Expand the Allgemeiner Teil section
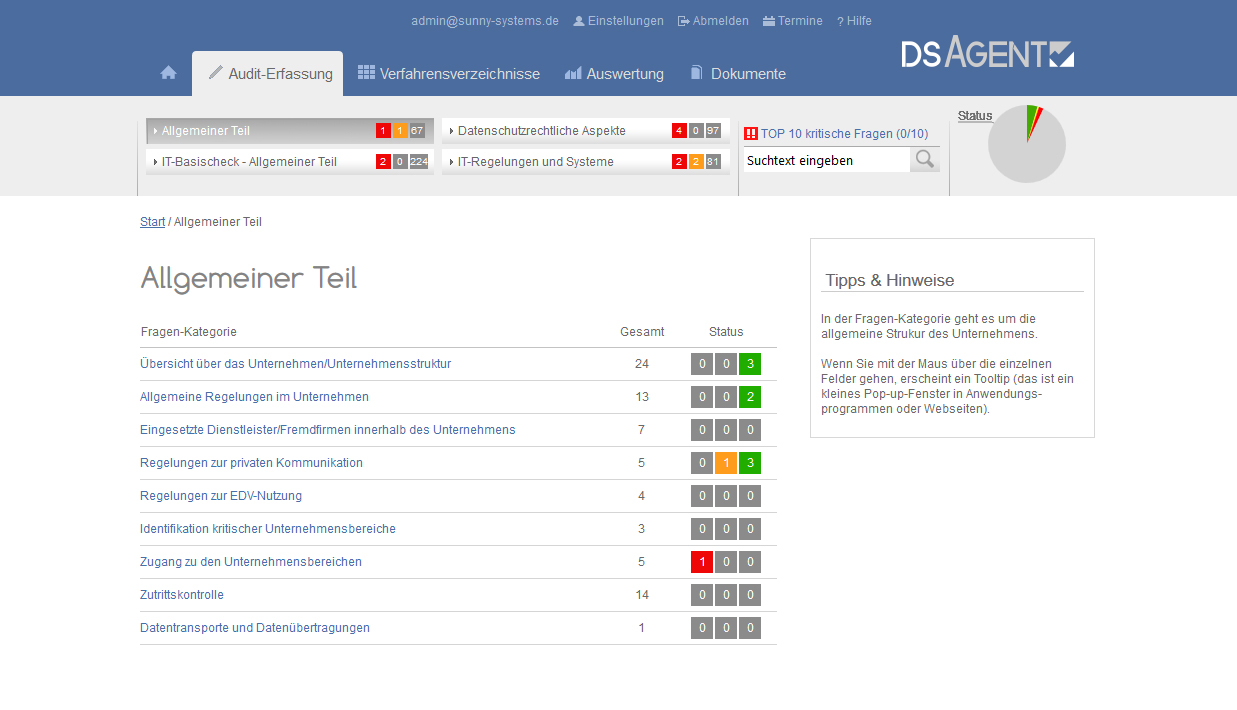 click(x=290, y=131)
